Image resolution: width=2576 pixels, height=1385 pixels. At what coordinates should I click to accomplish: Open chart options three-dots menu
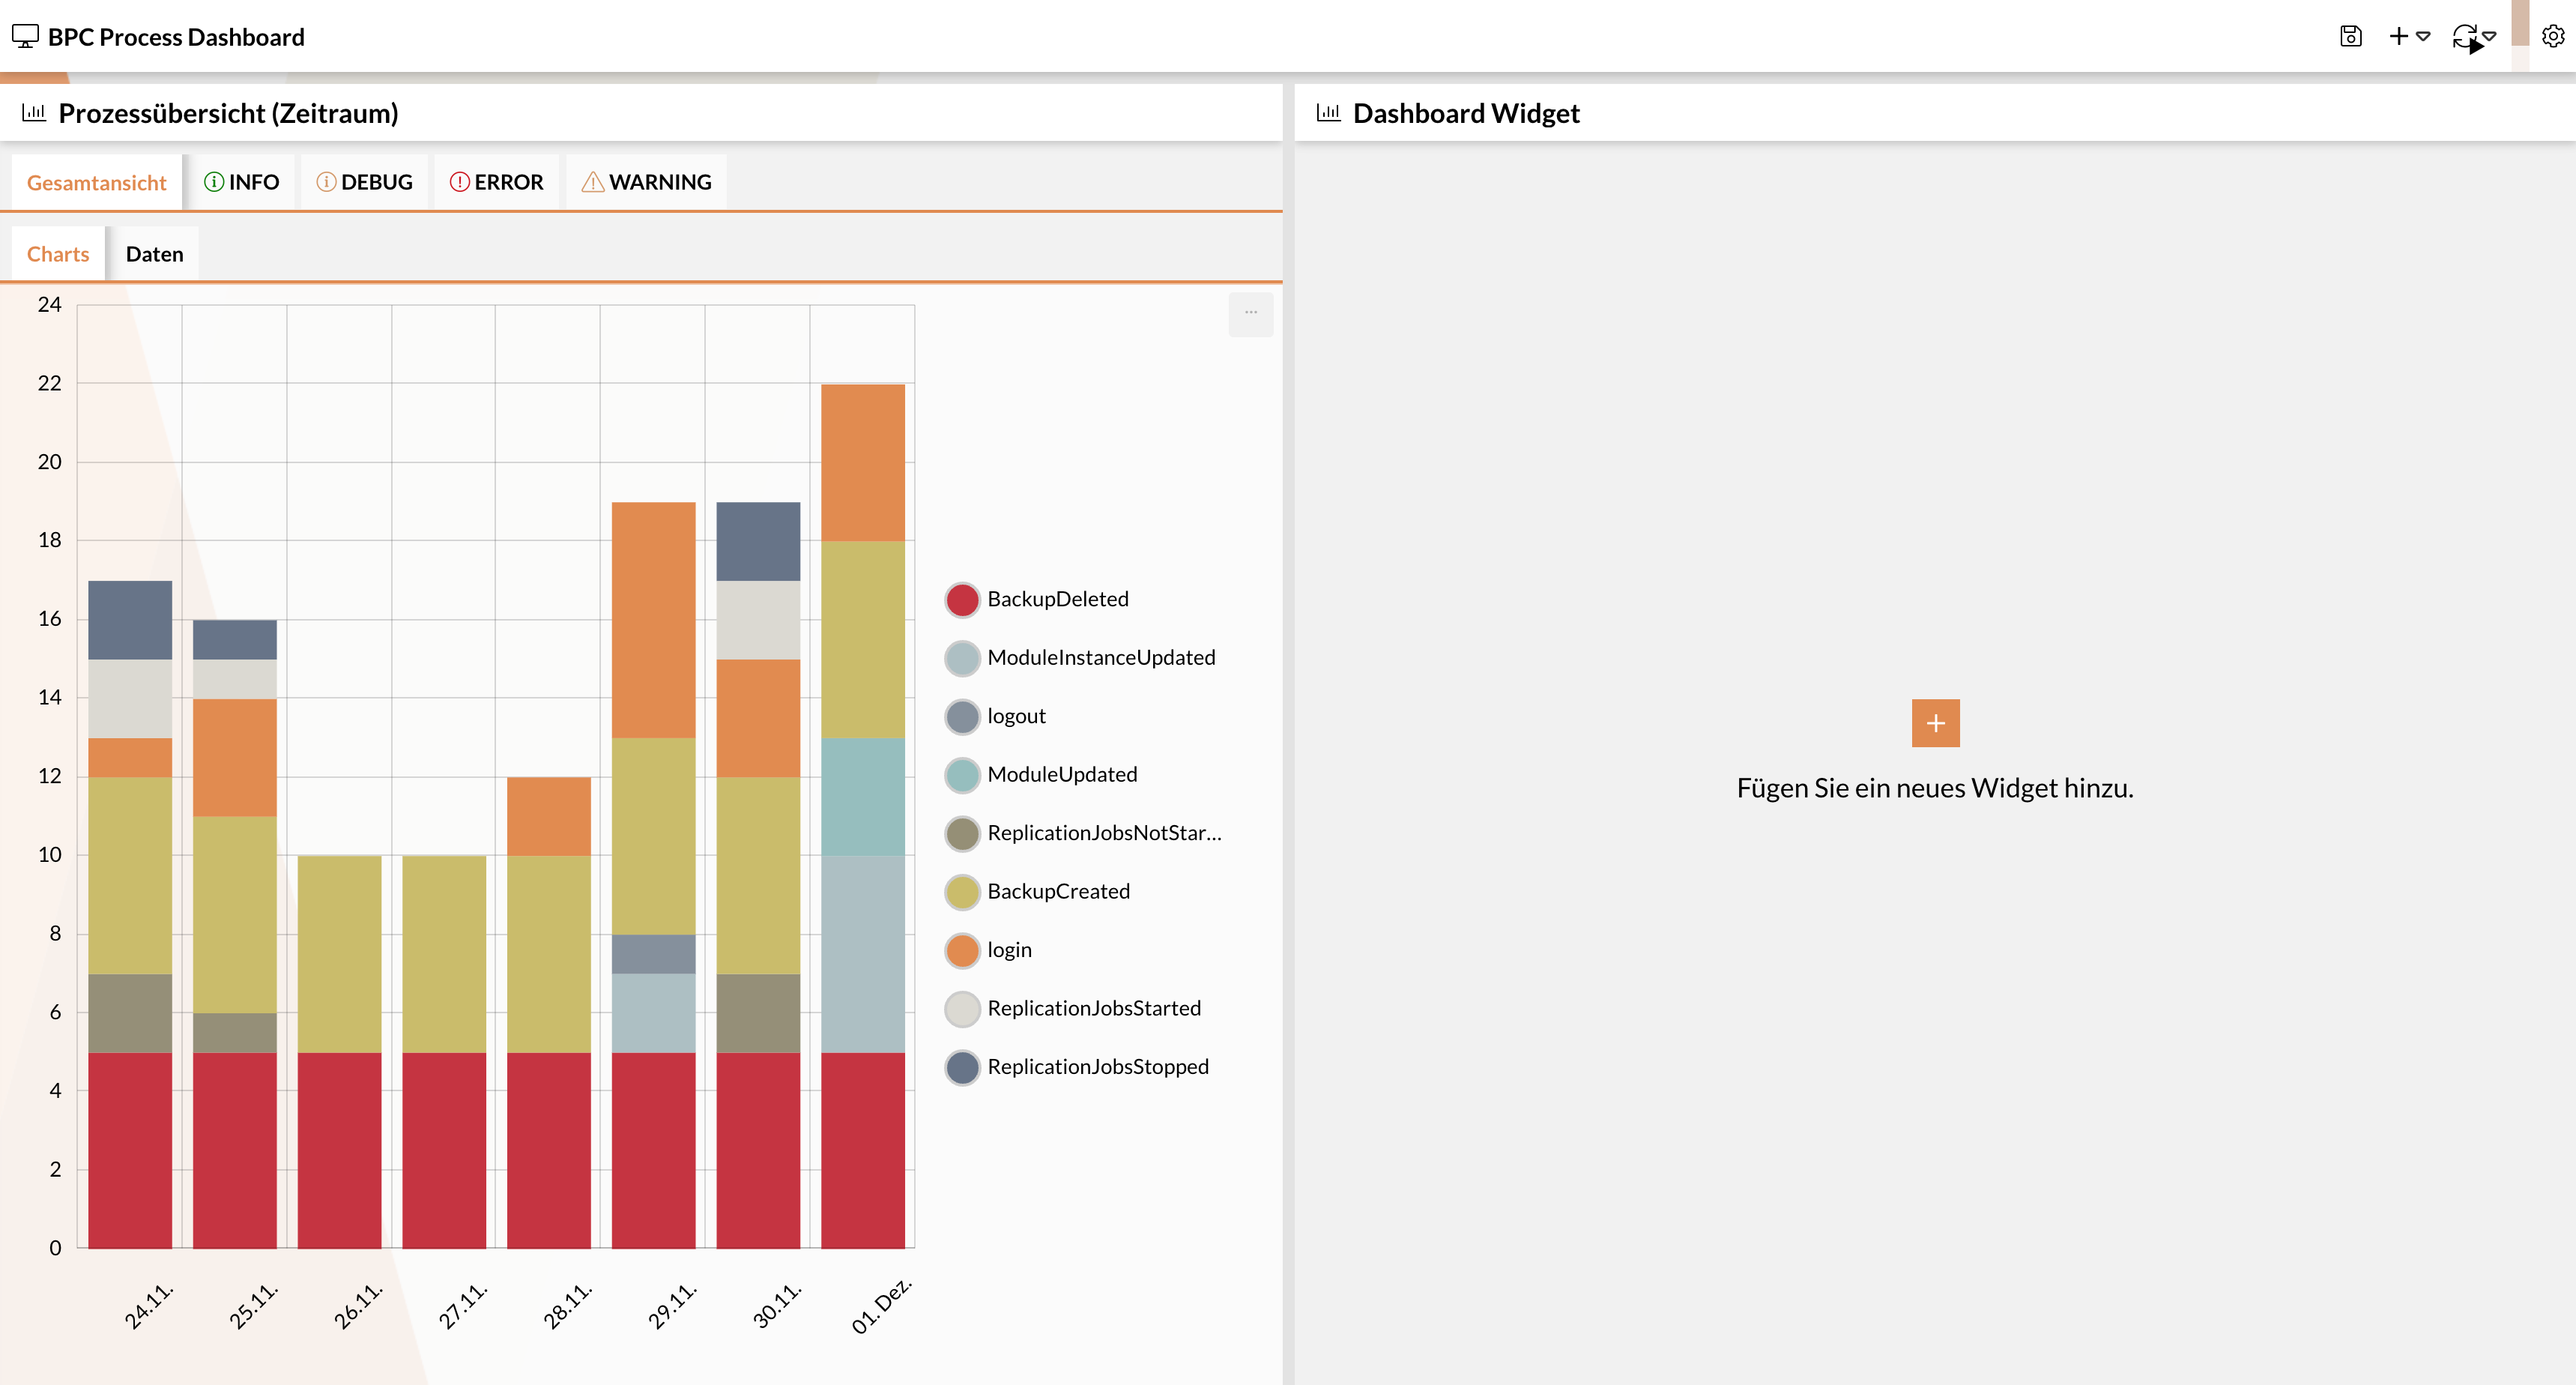pos(1250,313)
